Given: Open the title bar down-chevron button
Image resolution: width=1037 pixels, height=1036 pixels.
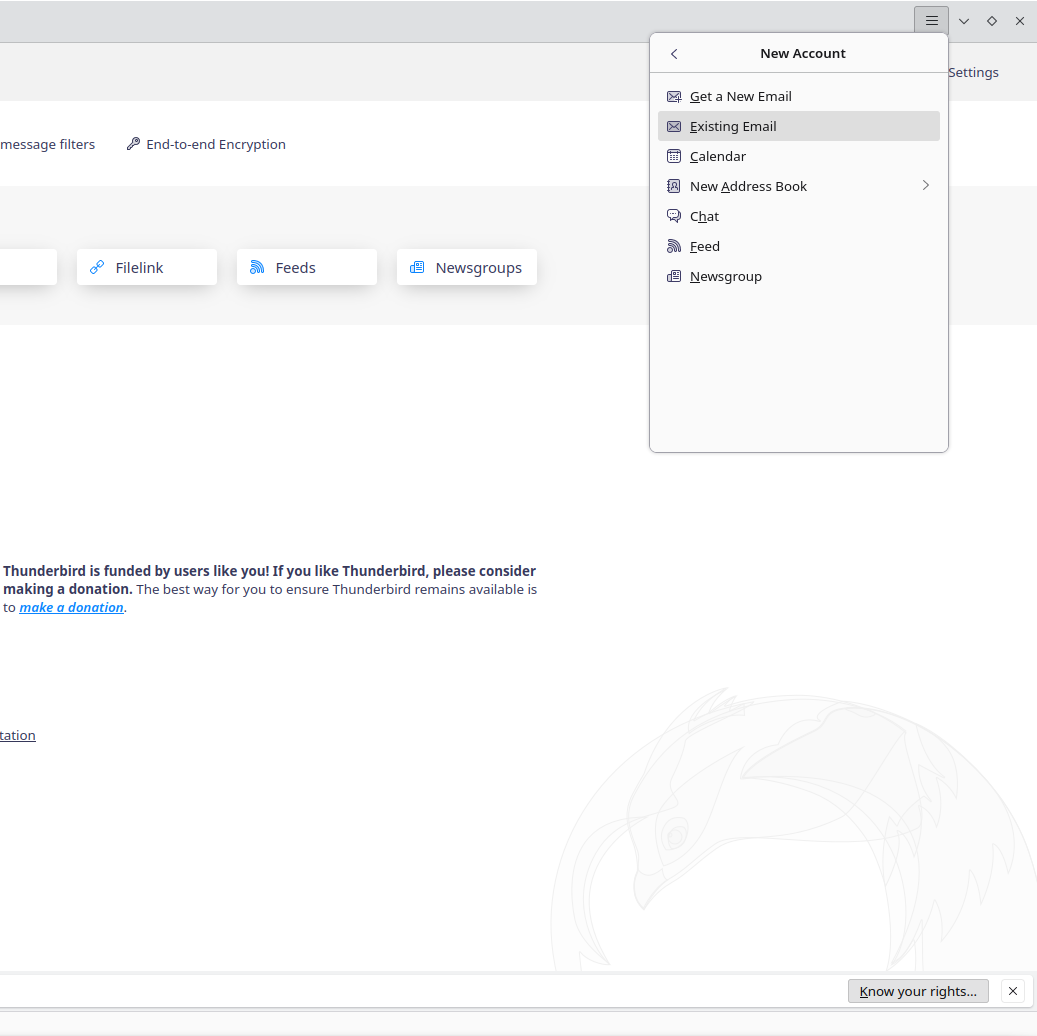Looking at the screenshot, I should click(x=964, y=21).
